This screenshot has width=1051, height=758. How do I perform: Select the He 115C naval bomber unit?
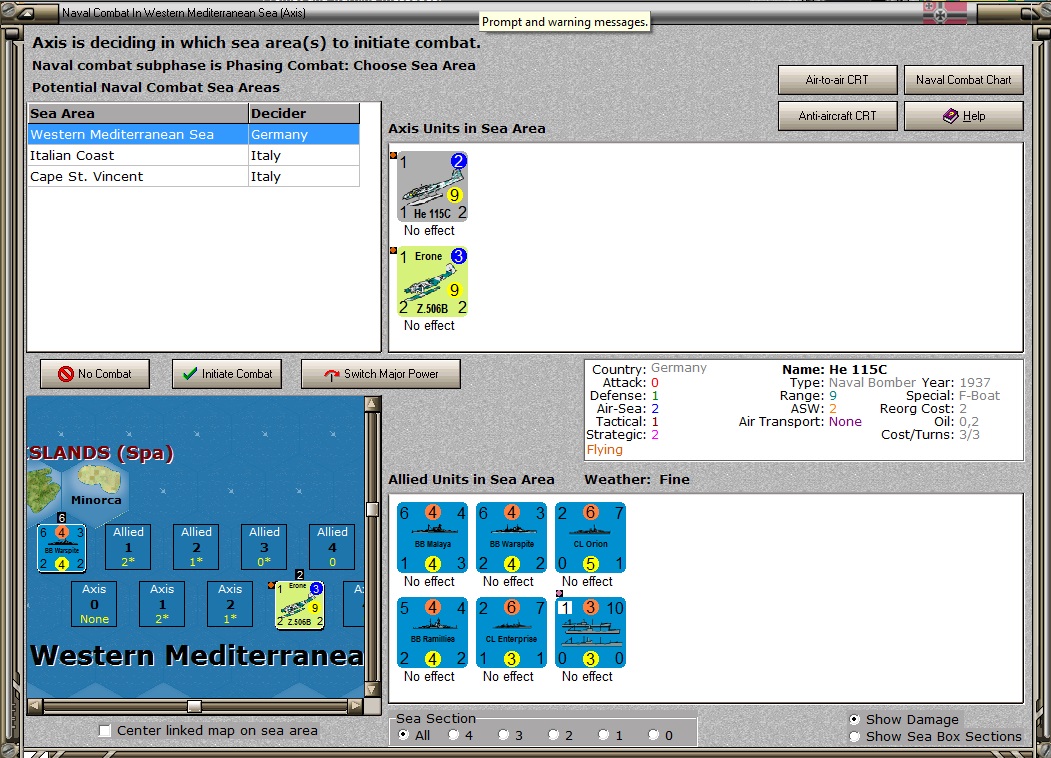432,186
